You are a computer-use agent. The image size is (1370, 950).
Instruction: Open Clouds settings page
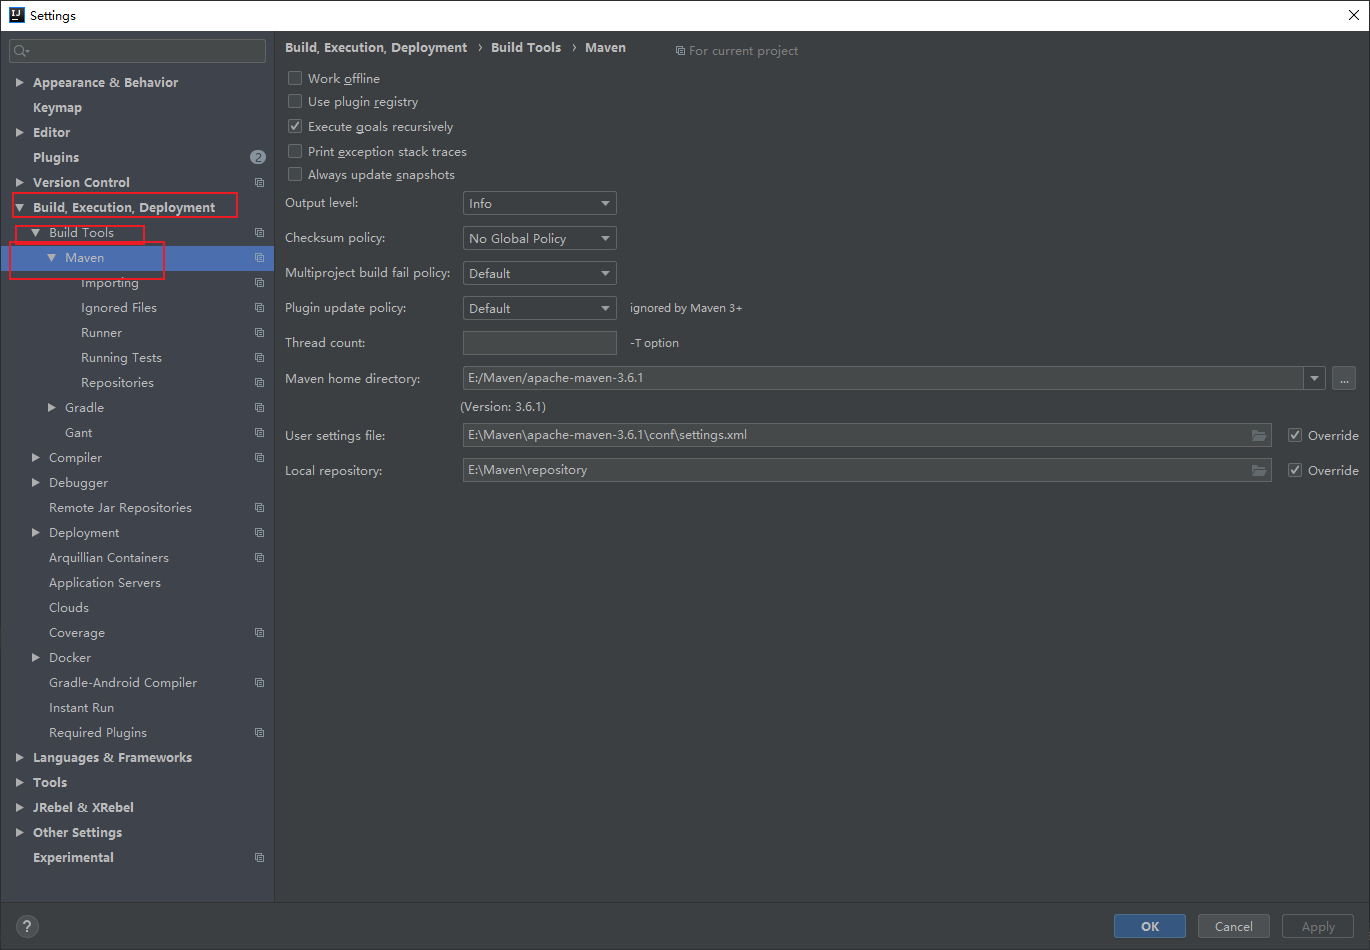(69, 608)
